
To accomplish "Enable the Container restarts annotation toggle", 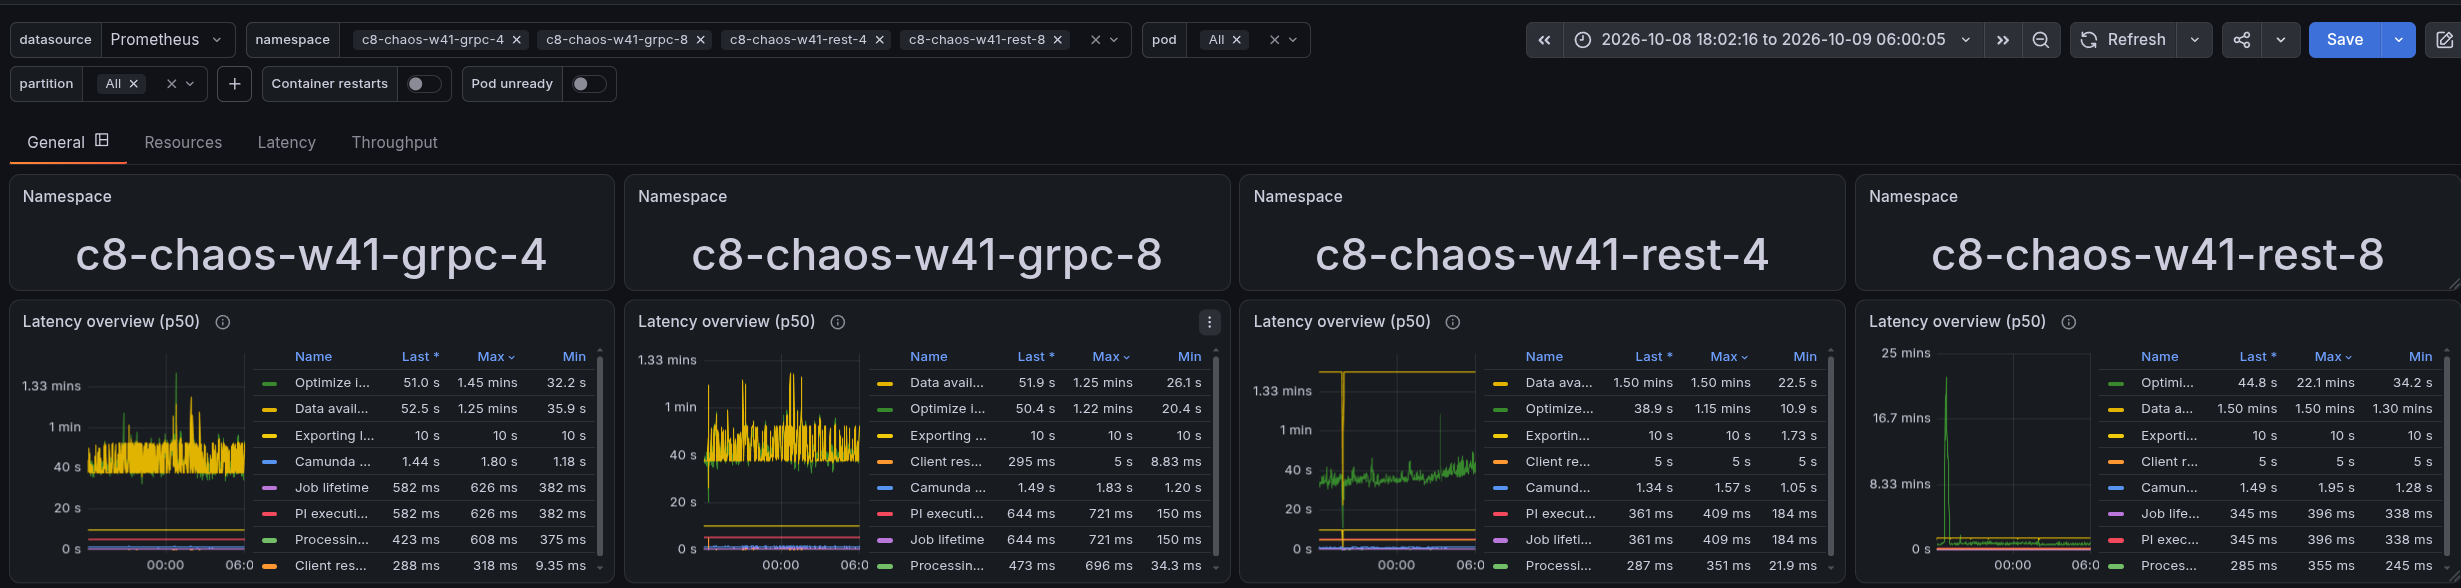I will (x=424, y=84).
